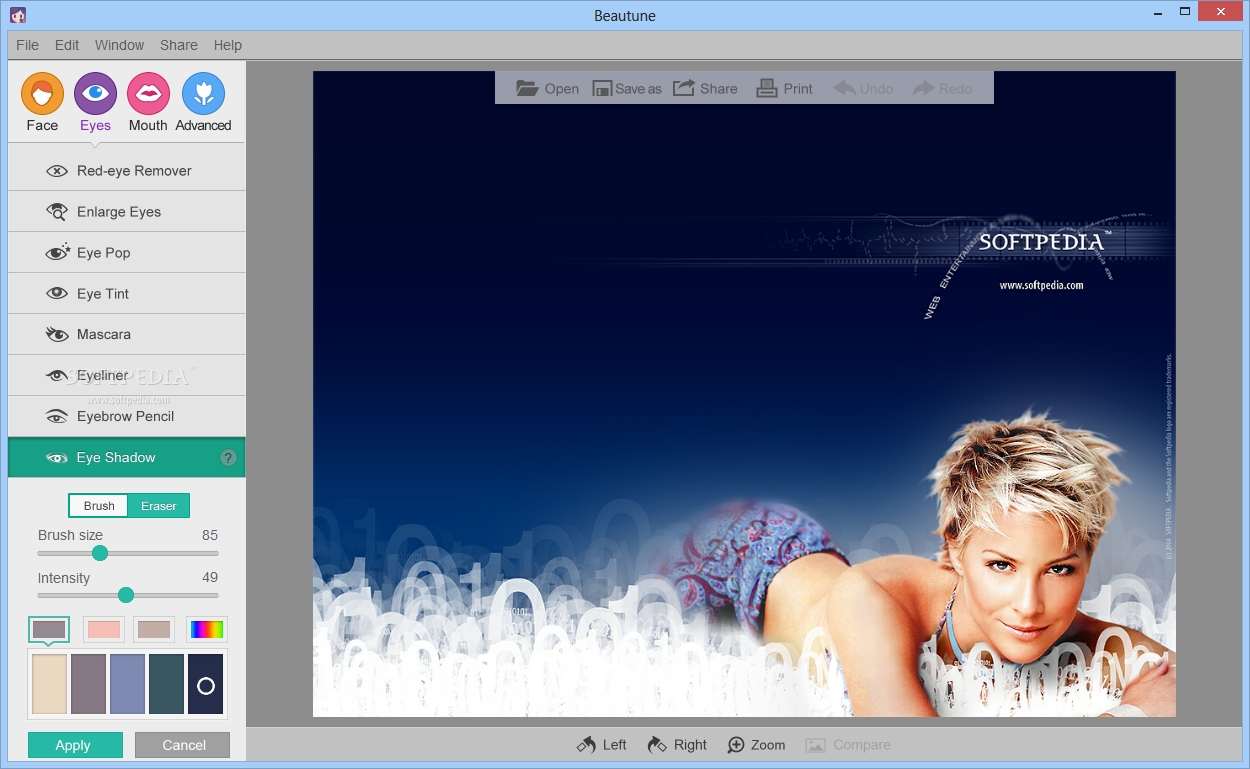Click the Beautune app icon in title bar

point(18,14)
